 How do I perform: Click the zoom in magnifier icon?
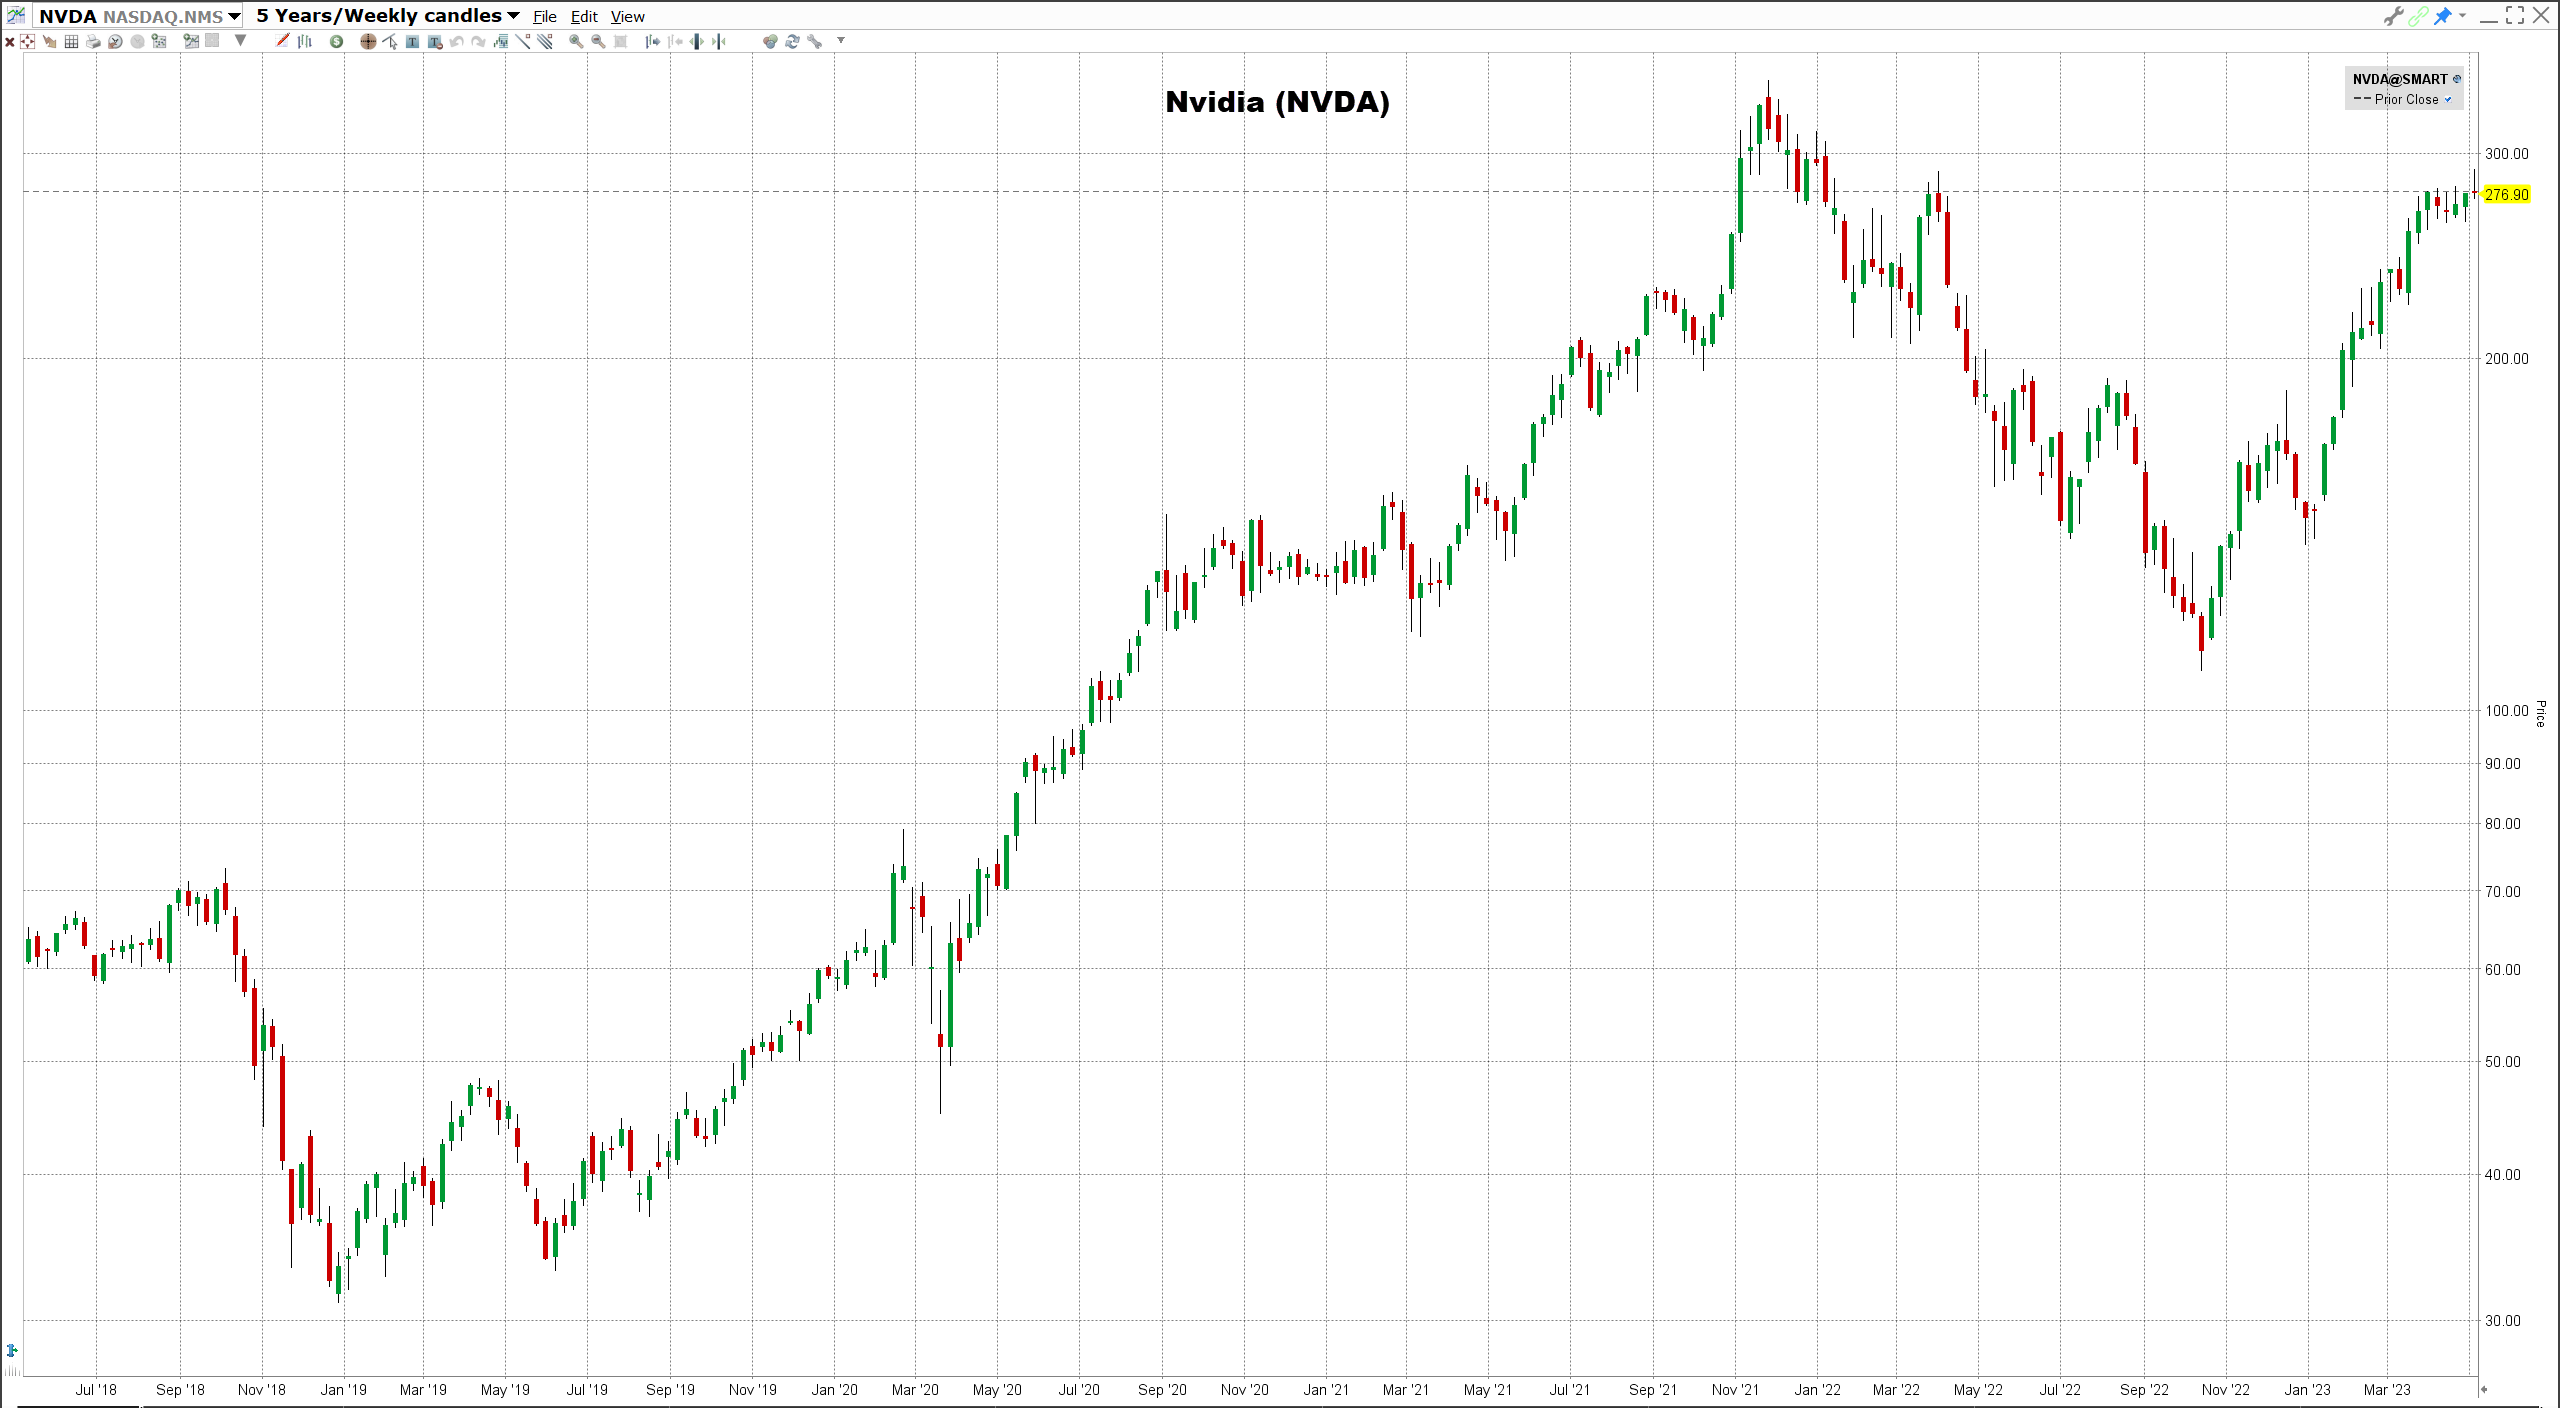[x=576, y=42]
